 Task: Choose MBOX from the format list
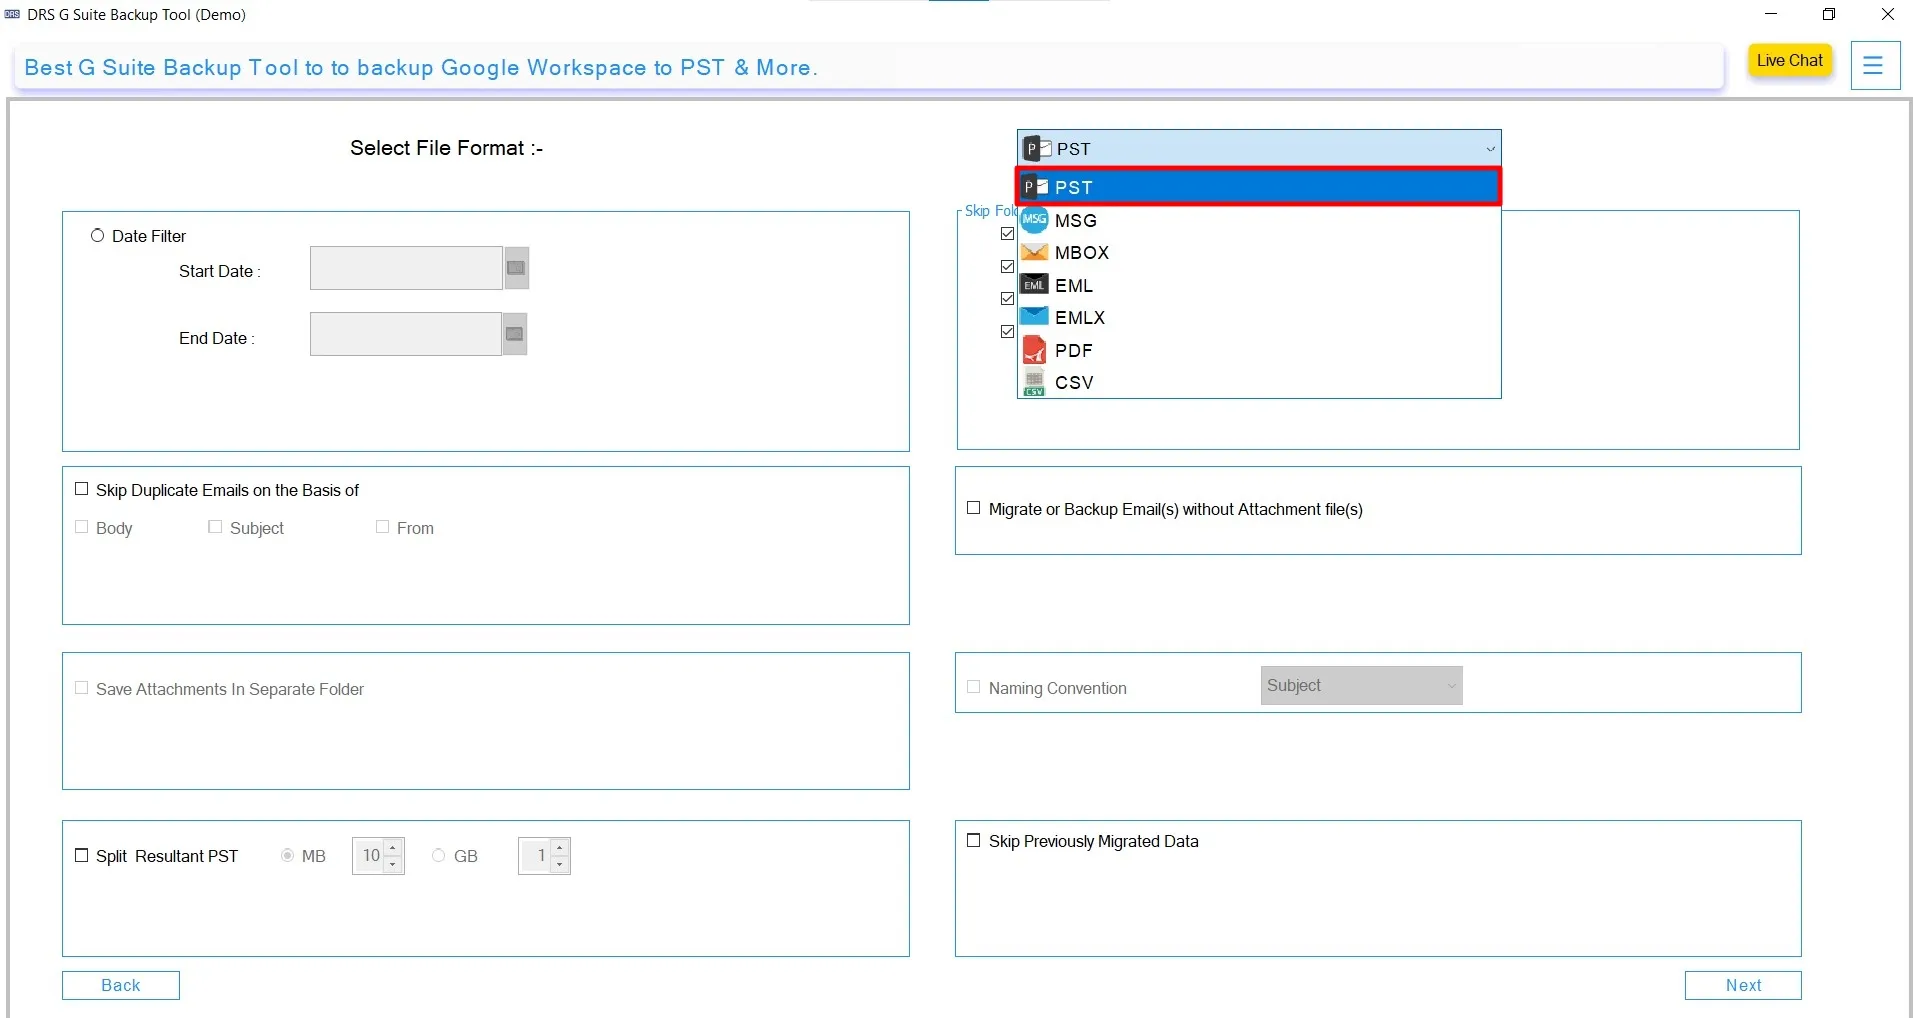[1259, 253]
